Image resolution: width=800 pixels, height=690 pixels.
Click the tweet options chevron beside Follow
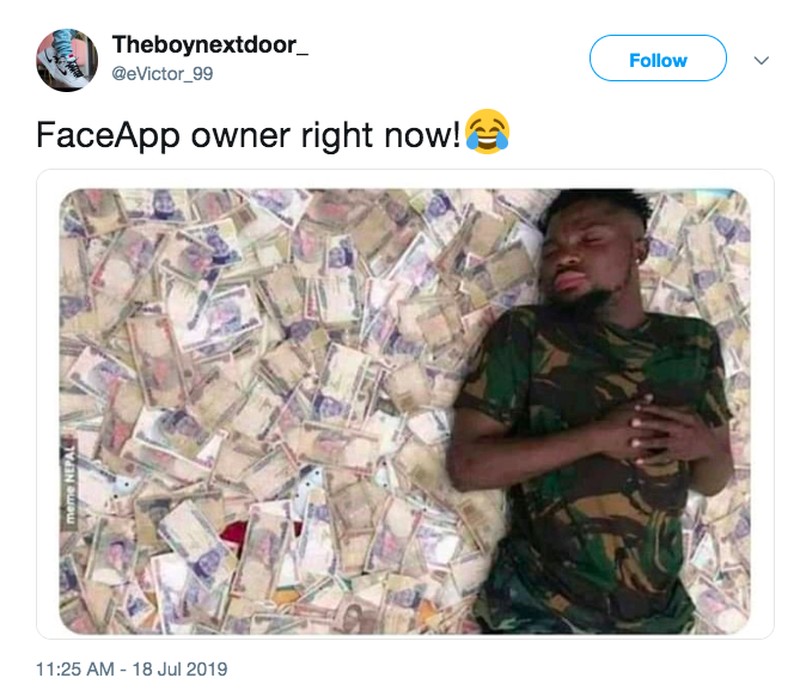(761, 60)
